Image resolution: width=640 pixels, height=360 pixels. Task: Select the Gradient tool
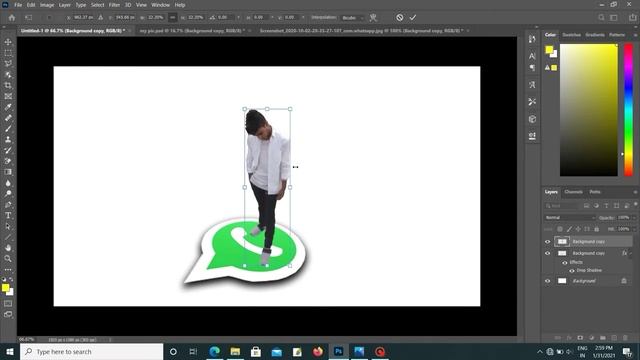pos(8,172)
